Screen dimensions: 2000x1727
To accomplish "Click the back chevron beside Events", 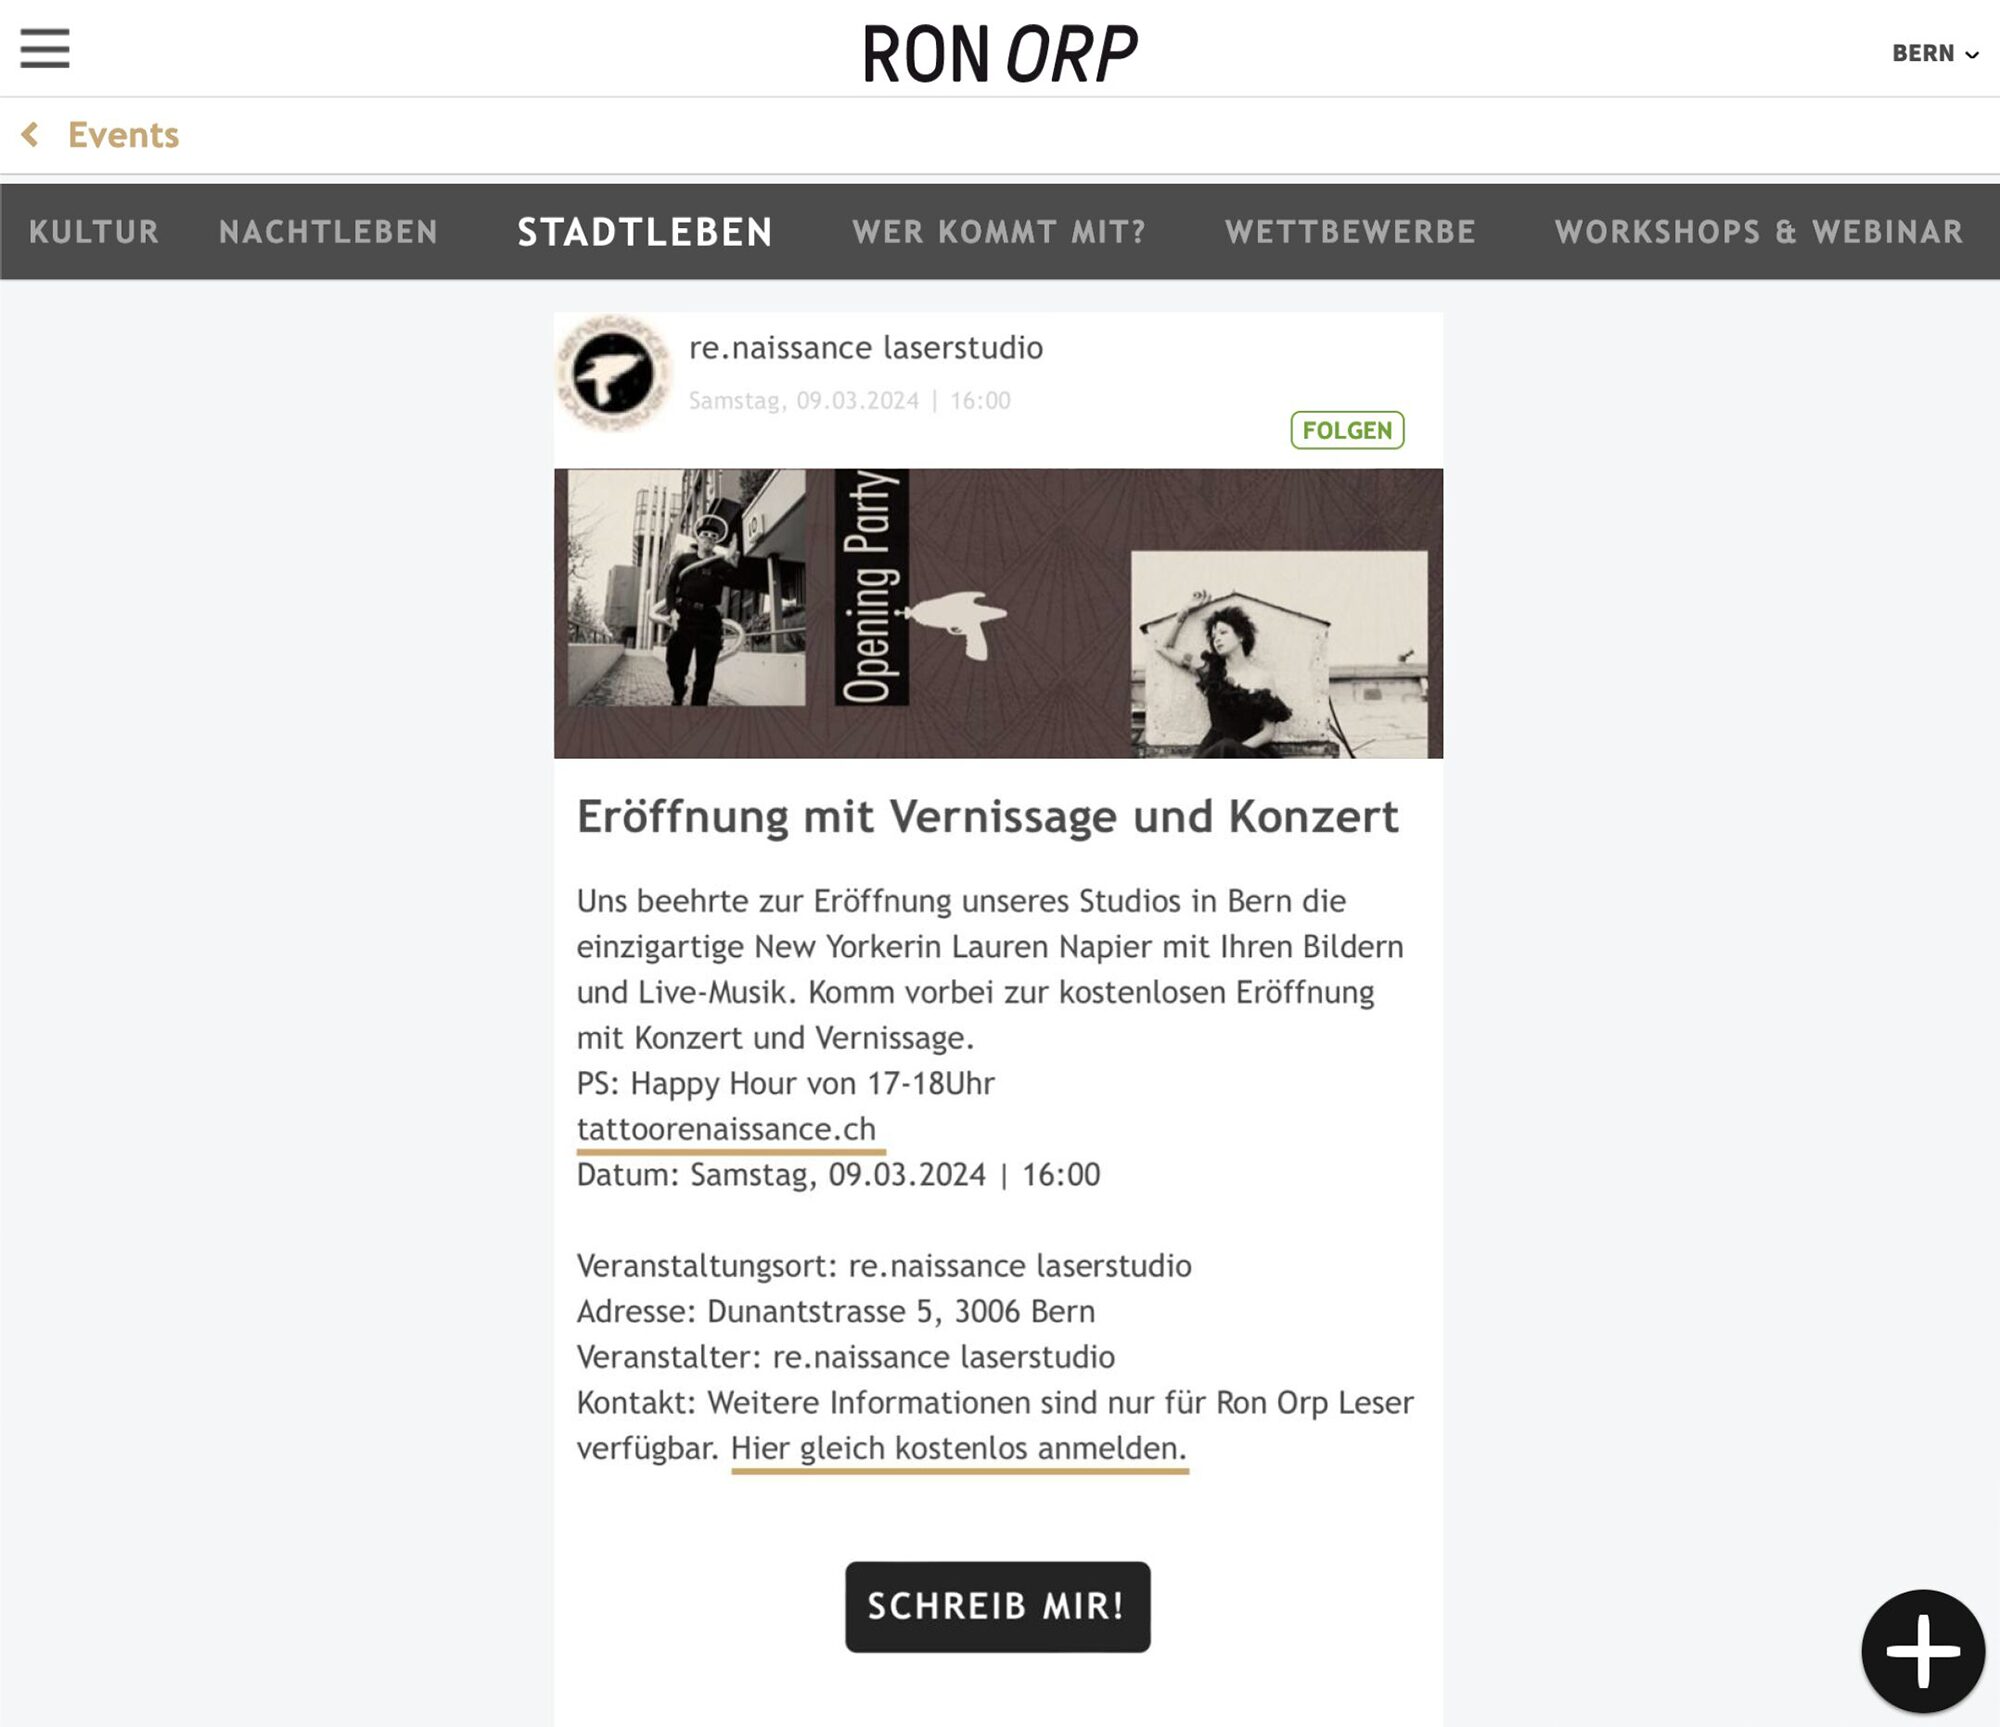I will 31,134.
